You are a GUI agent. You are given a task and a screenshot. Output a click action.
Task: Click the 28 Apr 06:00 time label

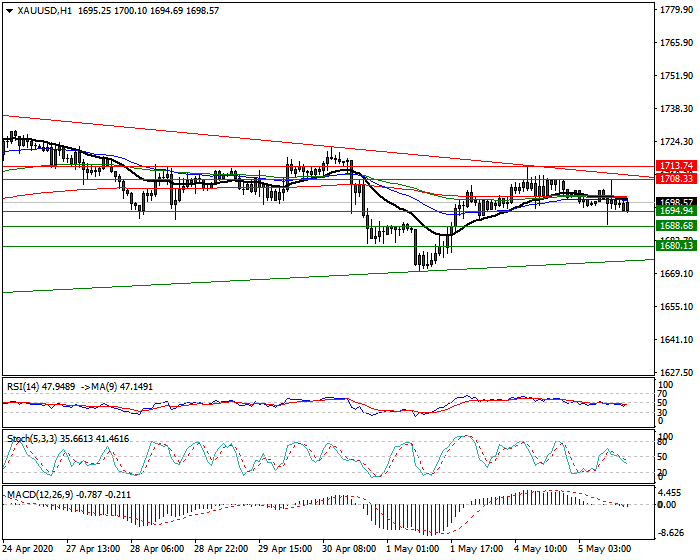pos(157,549)
